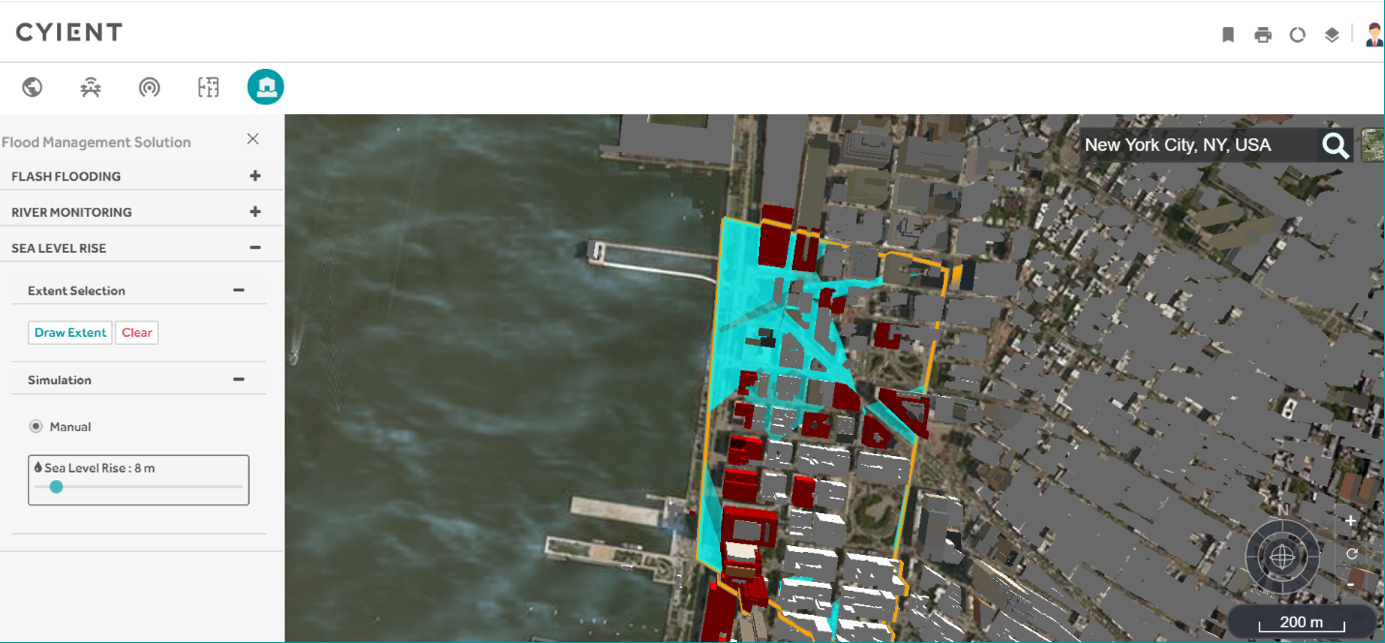Collapse the Sea Level Rise section
Screen dimensions: 1385x643
[x=255, y=248]
